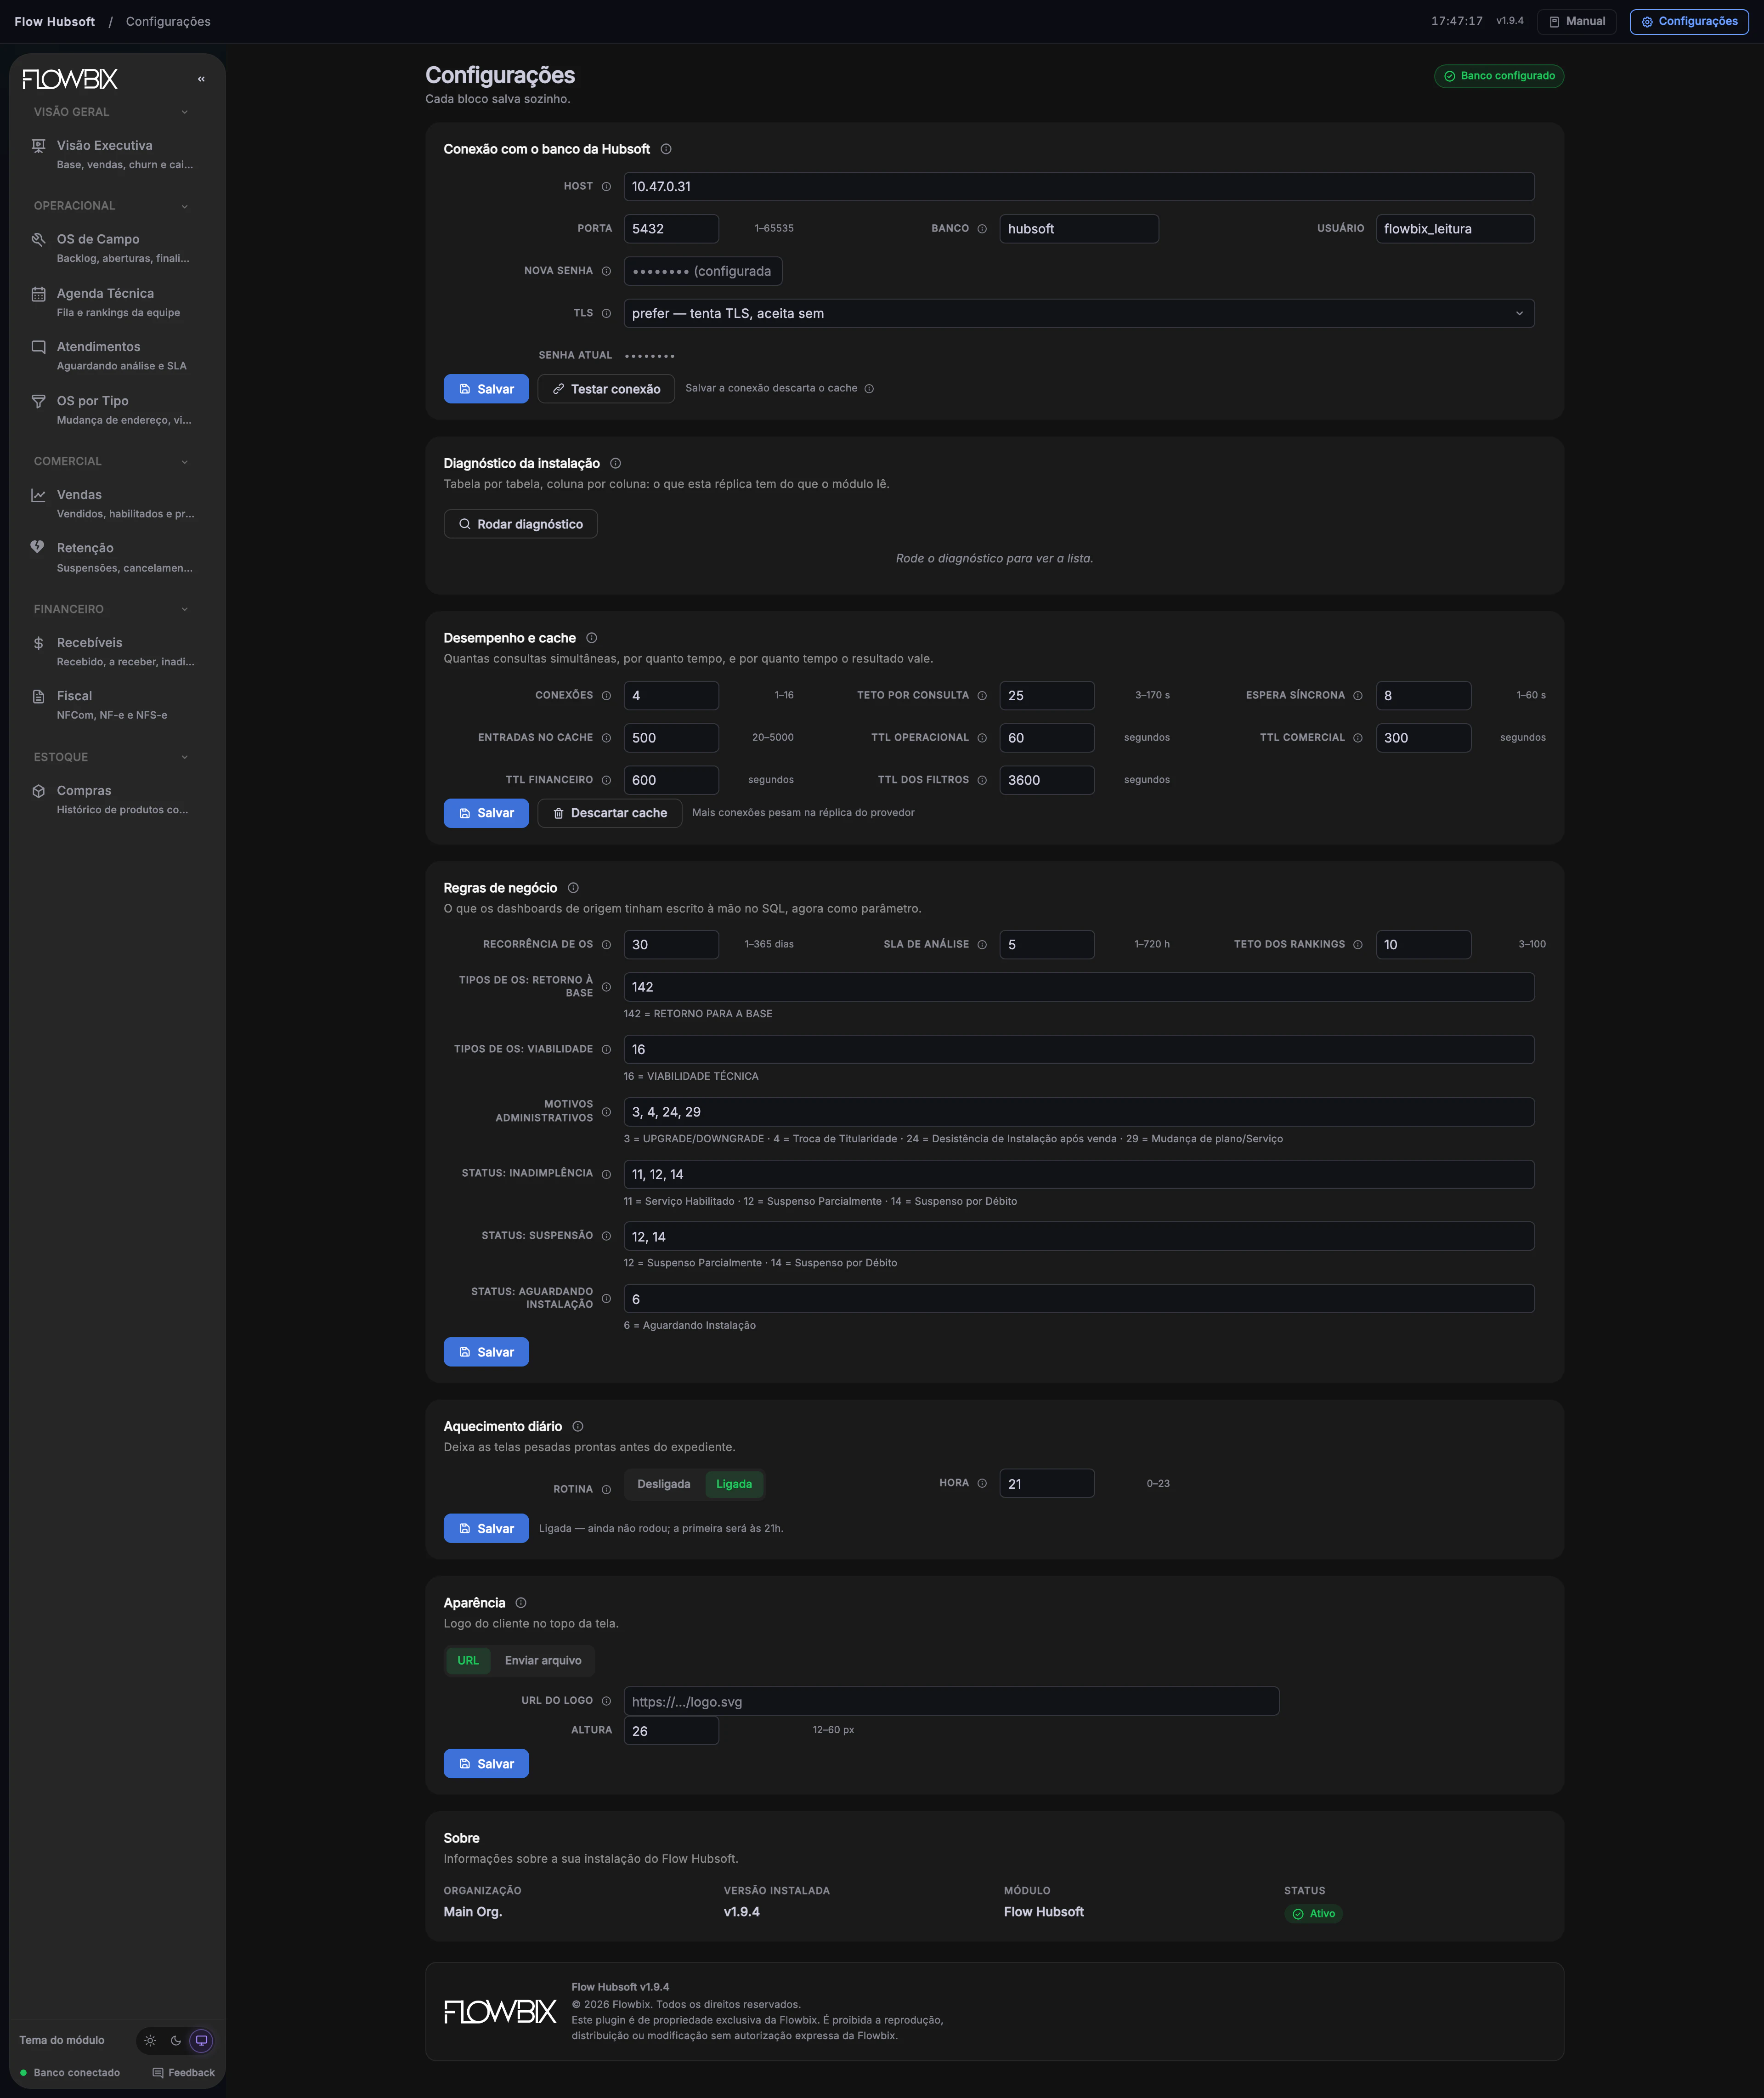Select the light theme sun icon
Viewport: 1764px width, 2098px height.
coord(150,2041)
